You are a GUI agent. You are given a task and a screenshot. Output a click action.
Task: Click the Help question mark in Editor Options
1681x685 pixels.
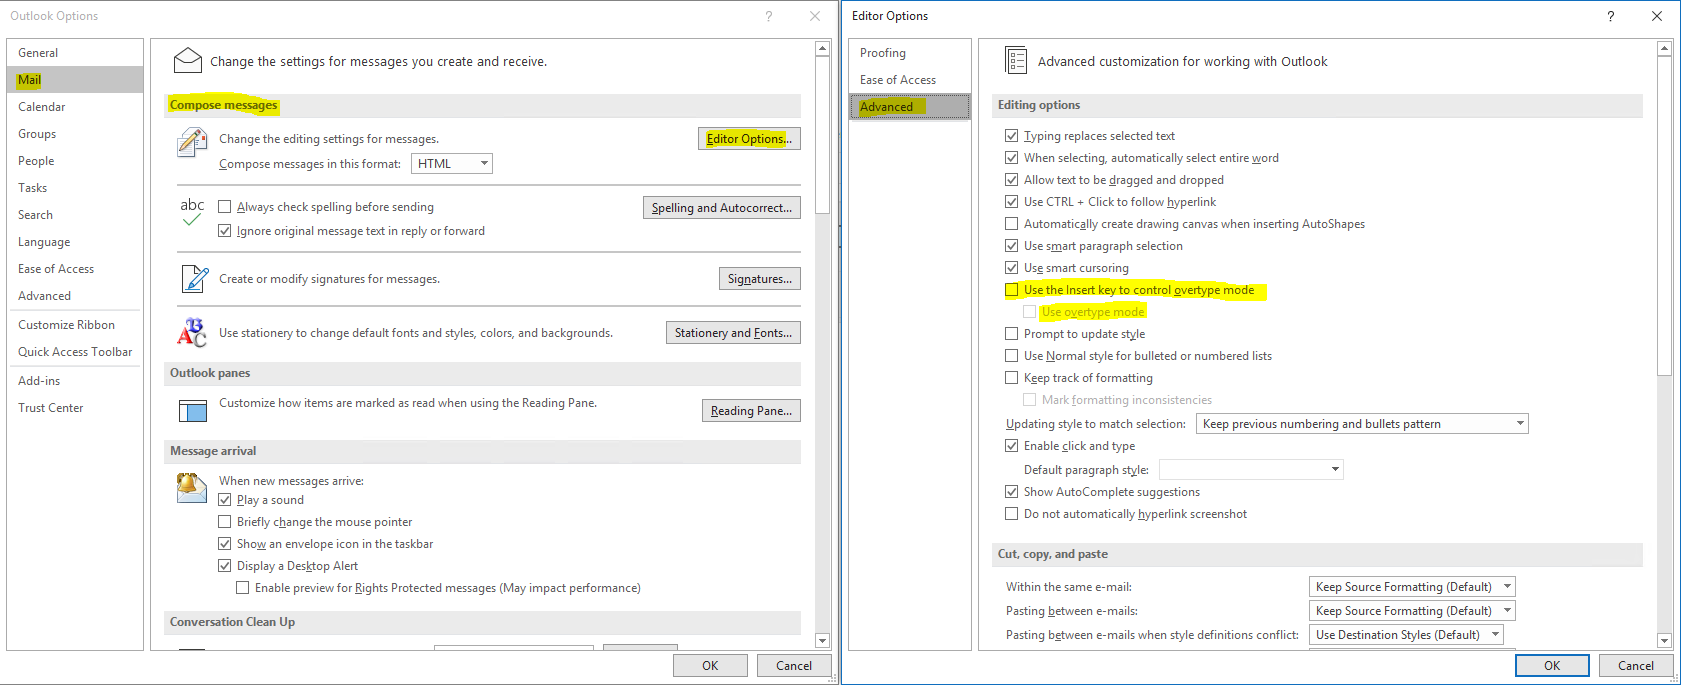[1610, 16]
